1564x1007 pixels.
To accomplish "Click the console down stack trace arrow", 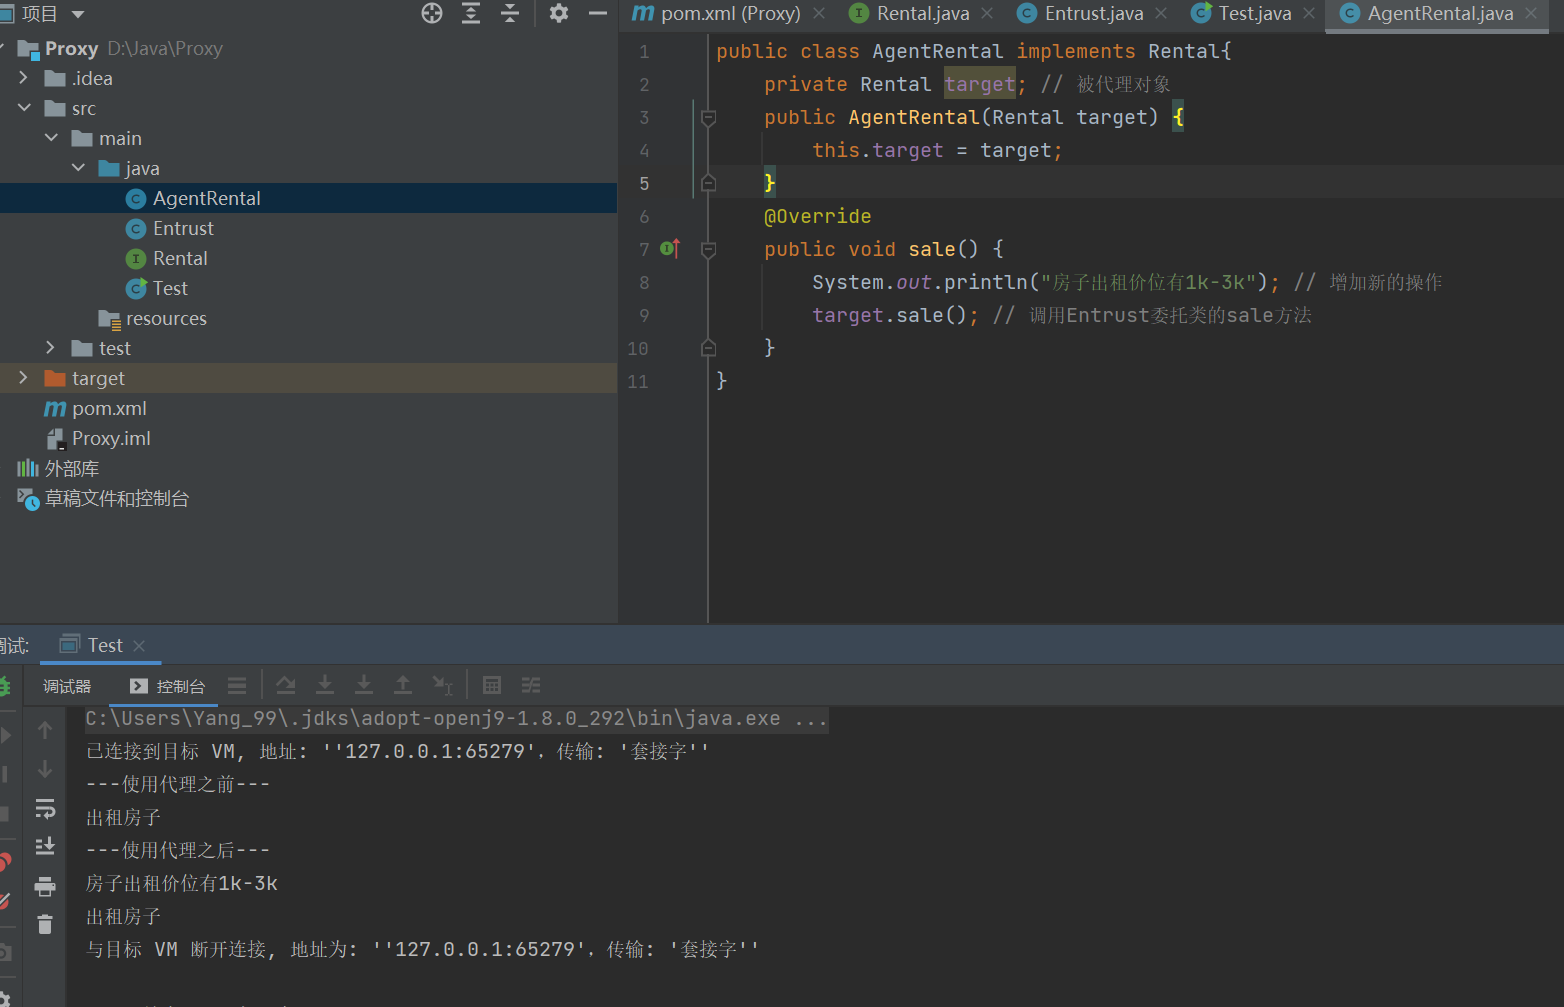I will tap(45, 769).
